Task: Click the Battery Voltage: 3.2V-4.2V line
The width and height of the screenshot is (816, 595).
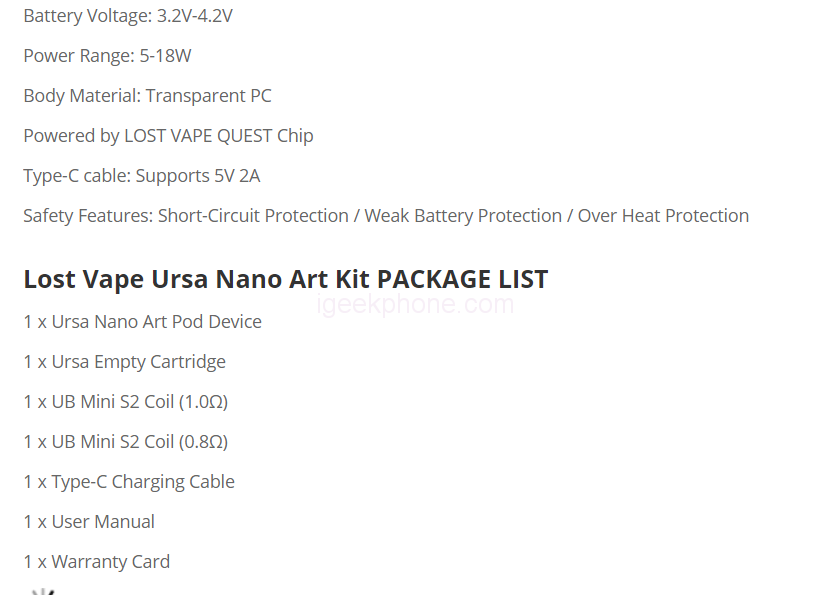Action: (128, 16)
